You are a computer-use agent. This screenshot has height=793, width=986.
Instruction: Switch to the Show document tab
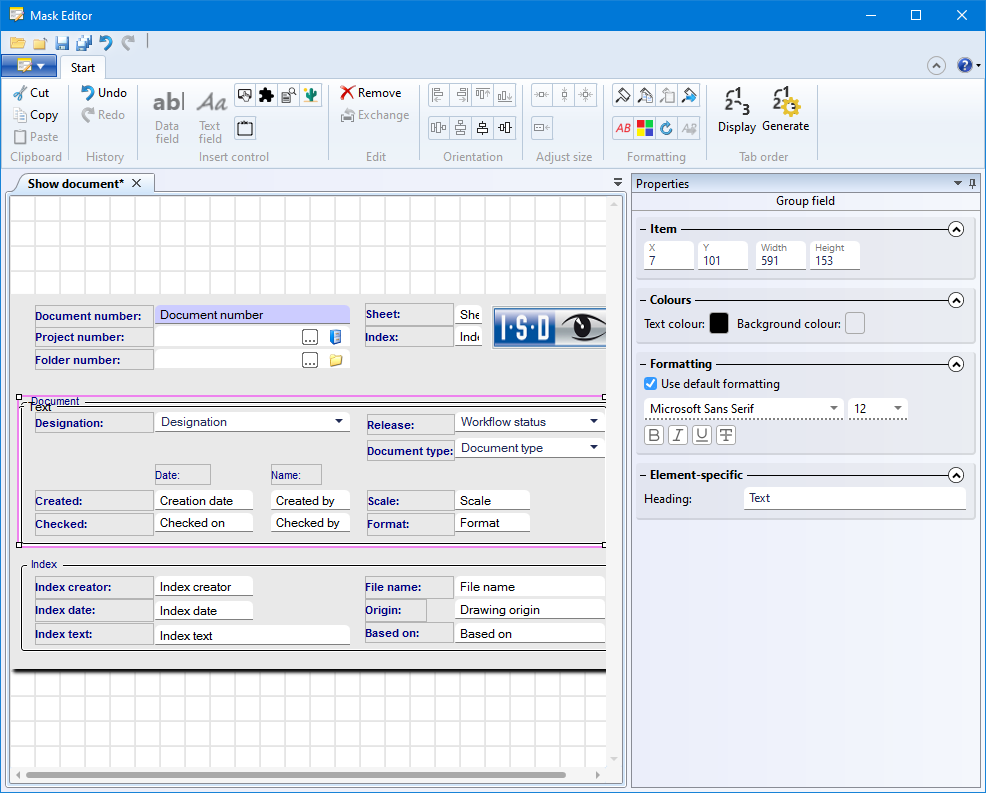pyautogui.click(x=75, y=184)
